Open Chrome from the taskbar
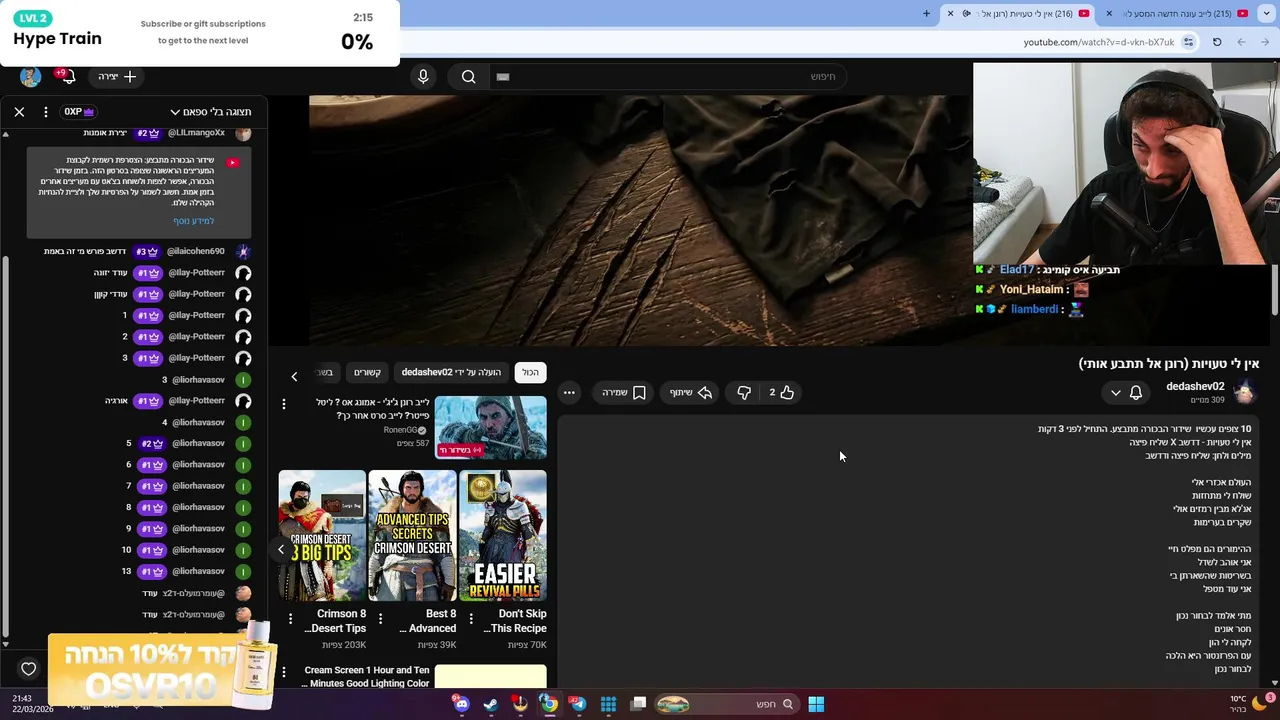Viewport: 1280px width, 720px height. [549, 704]
